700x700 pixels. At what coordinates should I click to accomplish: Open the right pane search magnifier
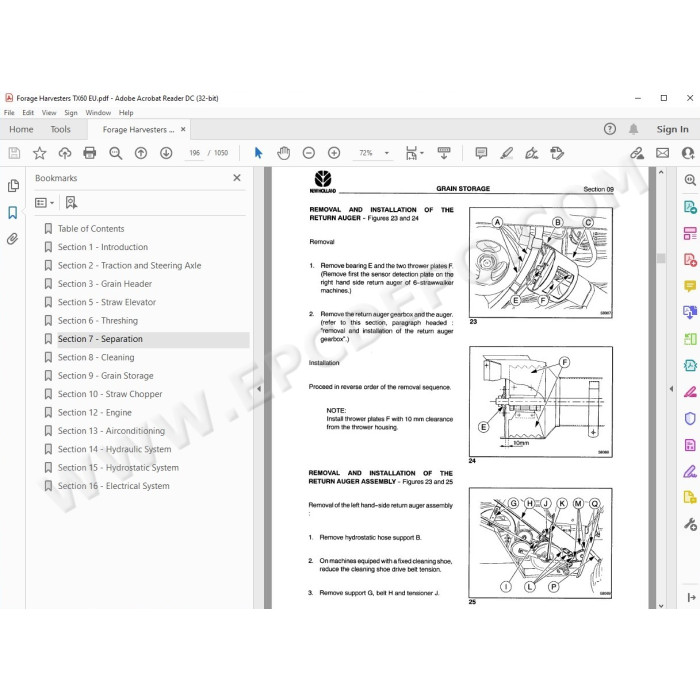(x=690, y=180)
